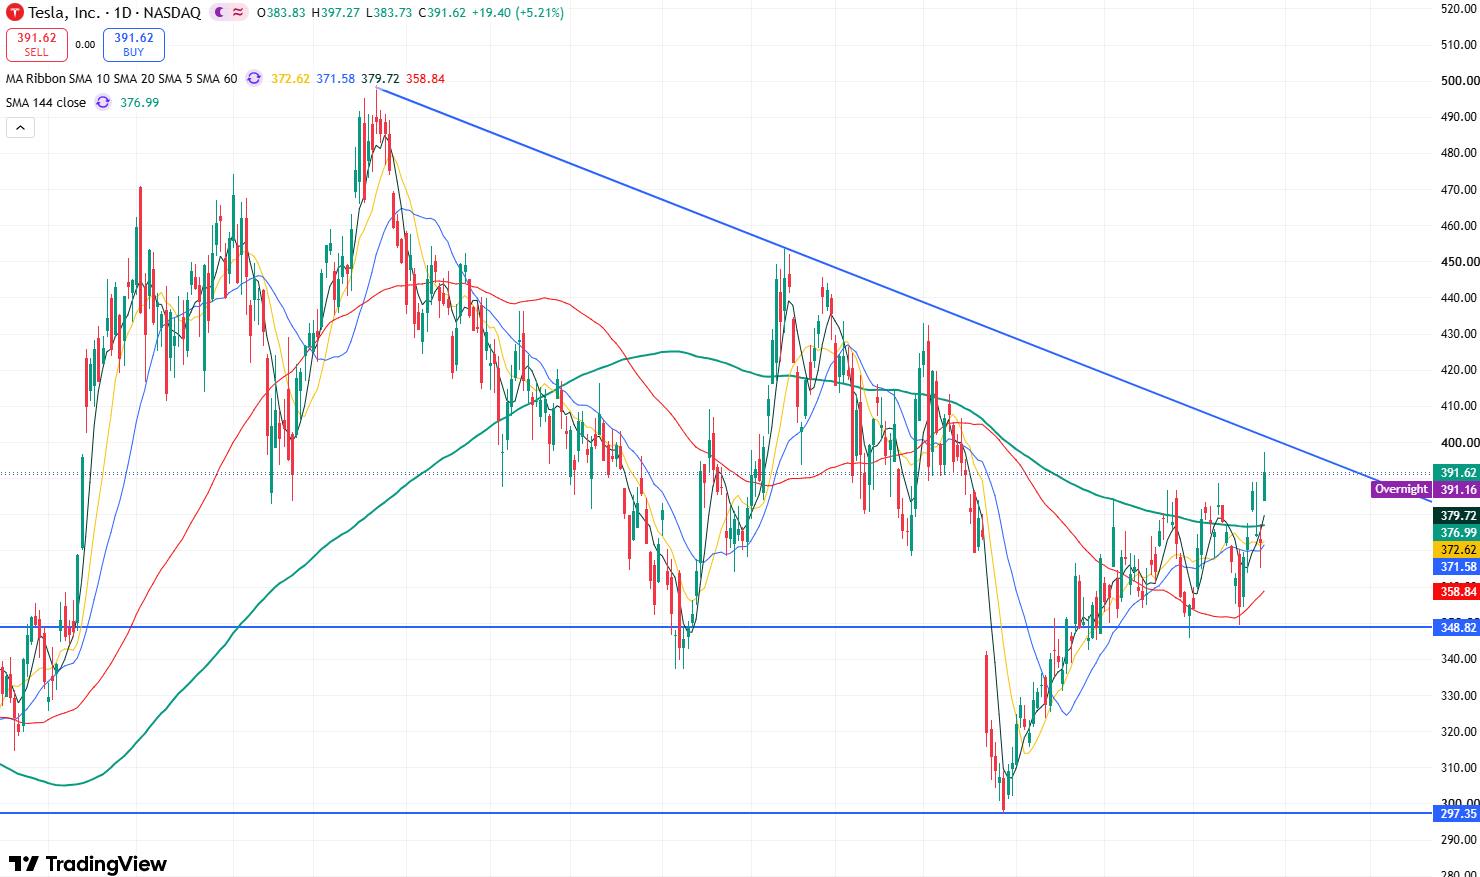Click the purple Overnight price label
The width and height of the screenshot is (1480, 877).
pyautogui.click(x=1401, y=489)
